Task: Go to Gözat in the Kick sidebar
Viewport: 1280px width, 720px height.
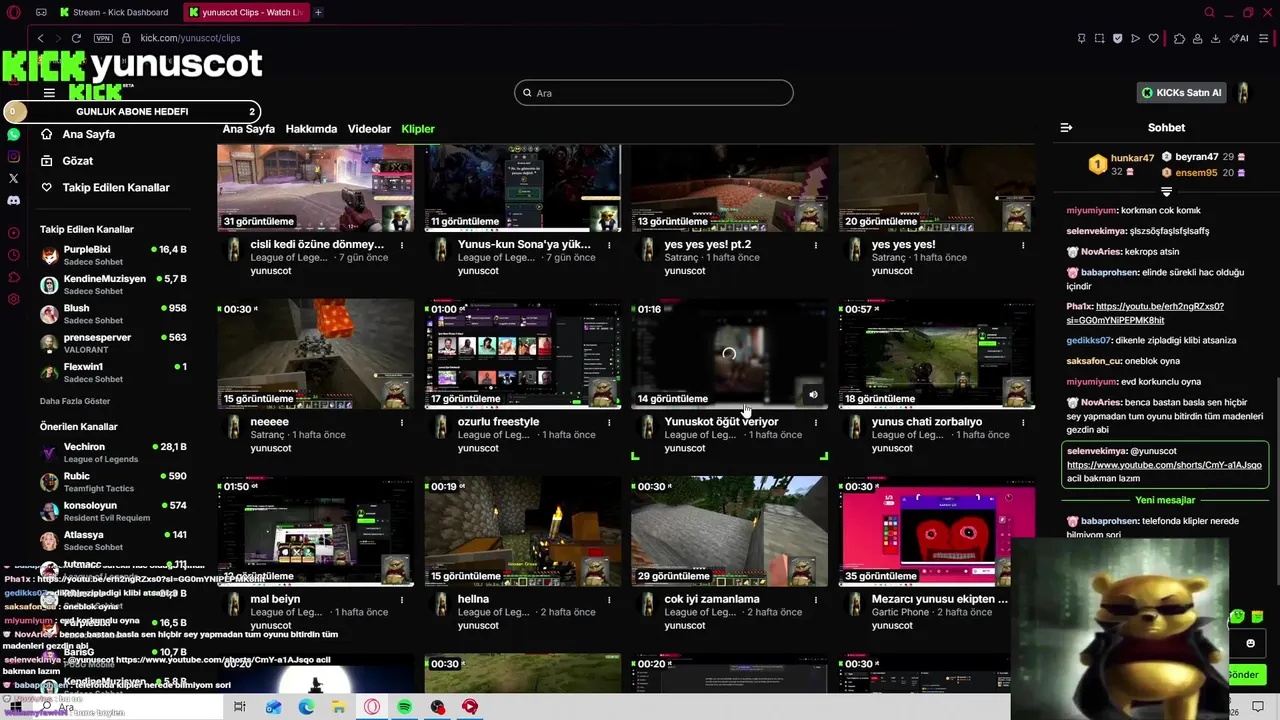Action: pyautogui.click(x=77, y=161)
